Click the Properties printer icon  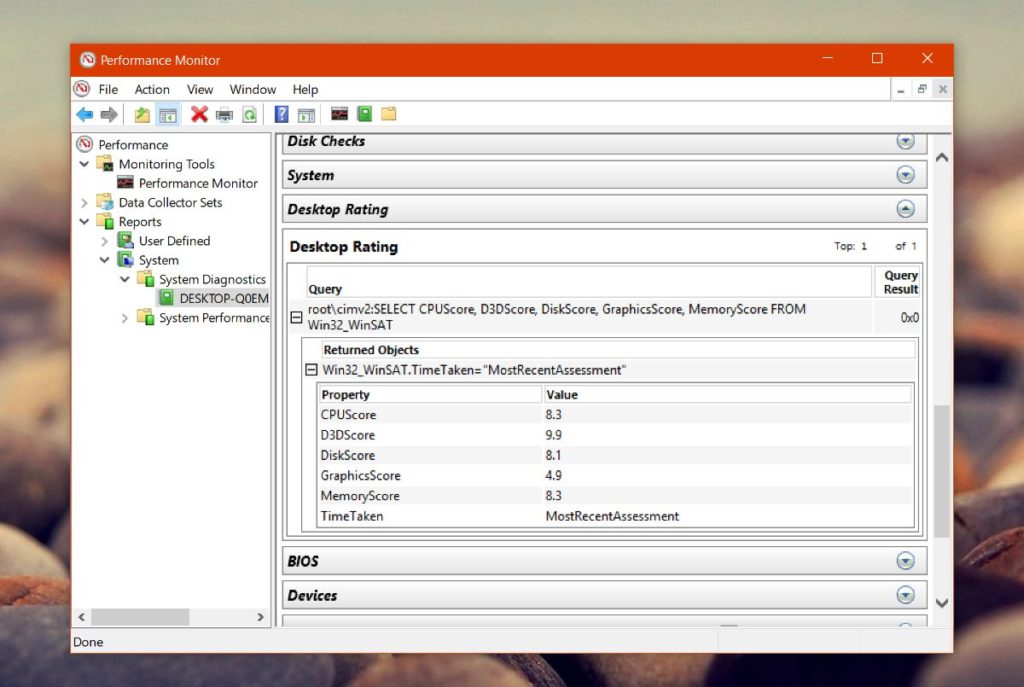226,114
